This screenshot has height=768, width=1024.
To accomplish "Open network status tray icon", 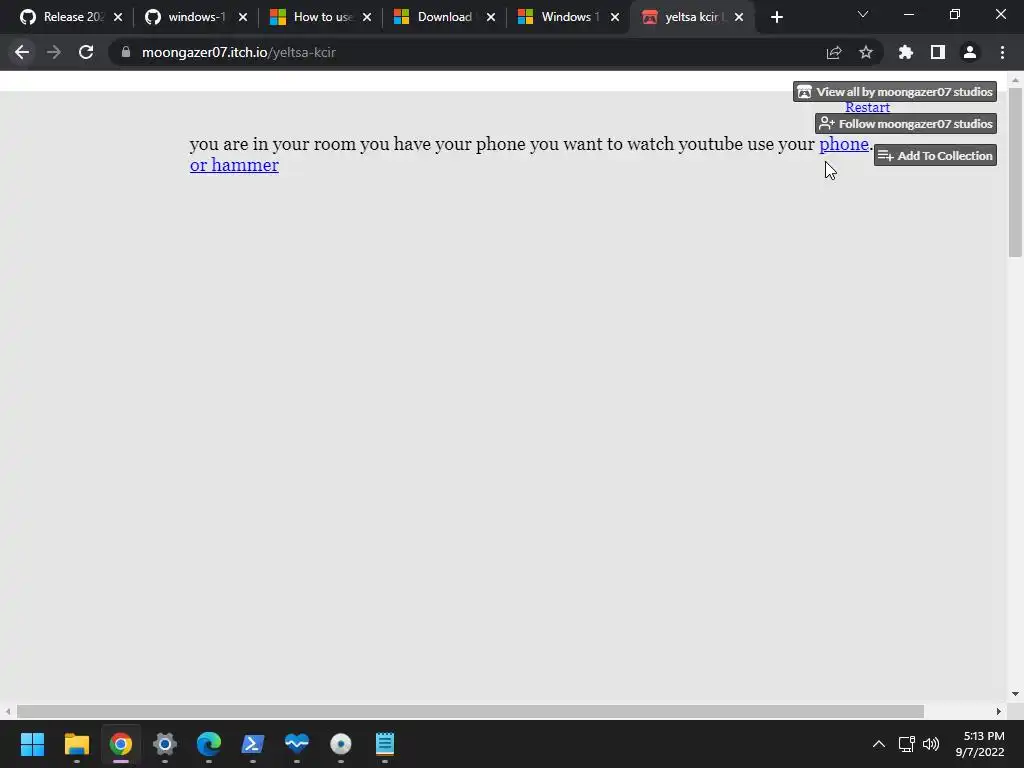I will tap(906, 744).
